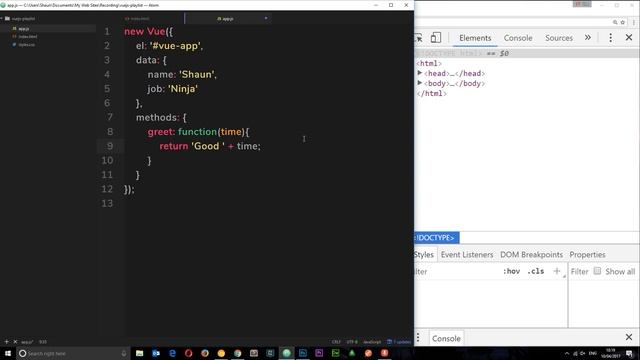This screenshot has height=360, width=640.
Task: Open the Styles sub-tab
Action: coord(424,255)
